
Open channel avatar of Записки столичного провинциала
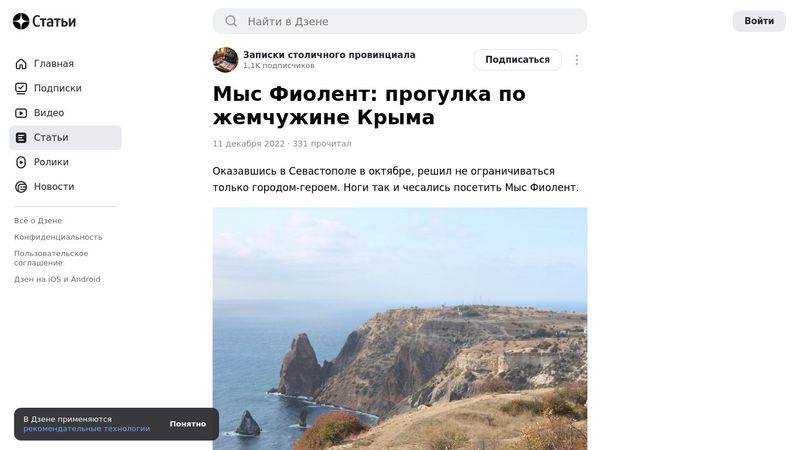[x=226, y=60]
